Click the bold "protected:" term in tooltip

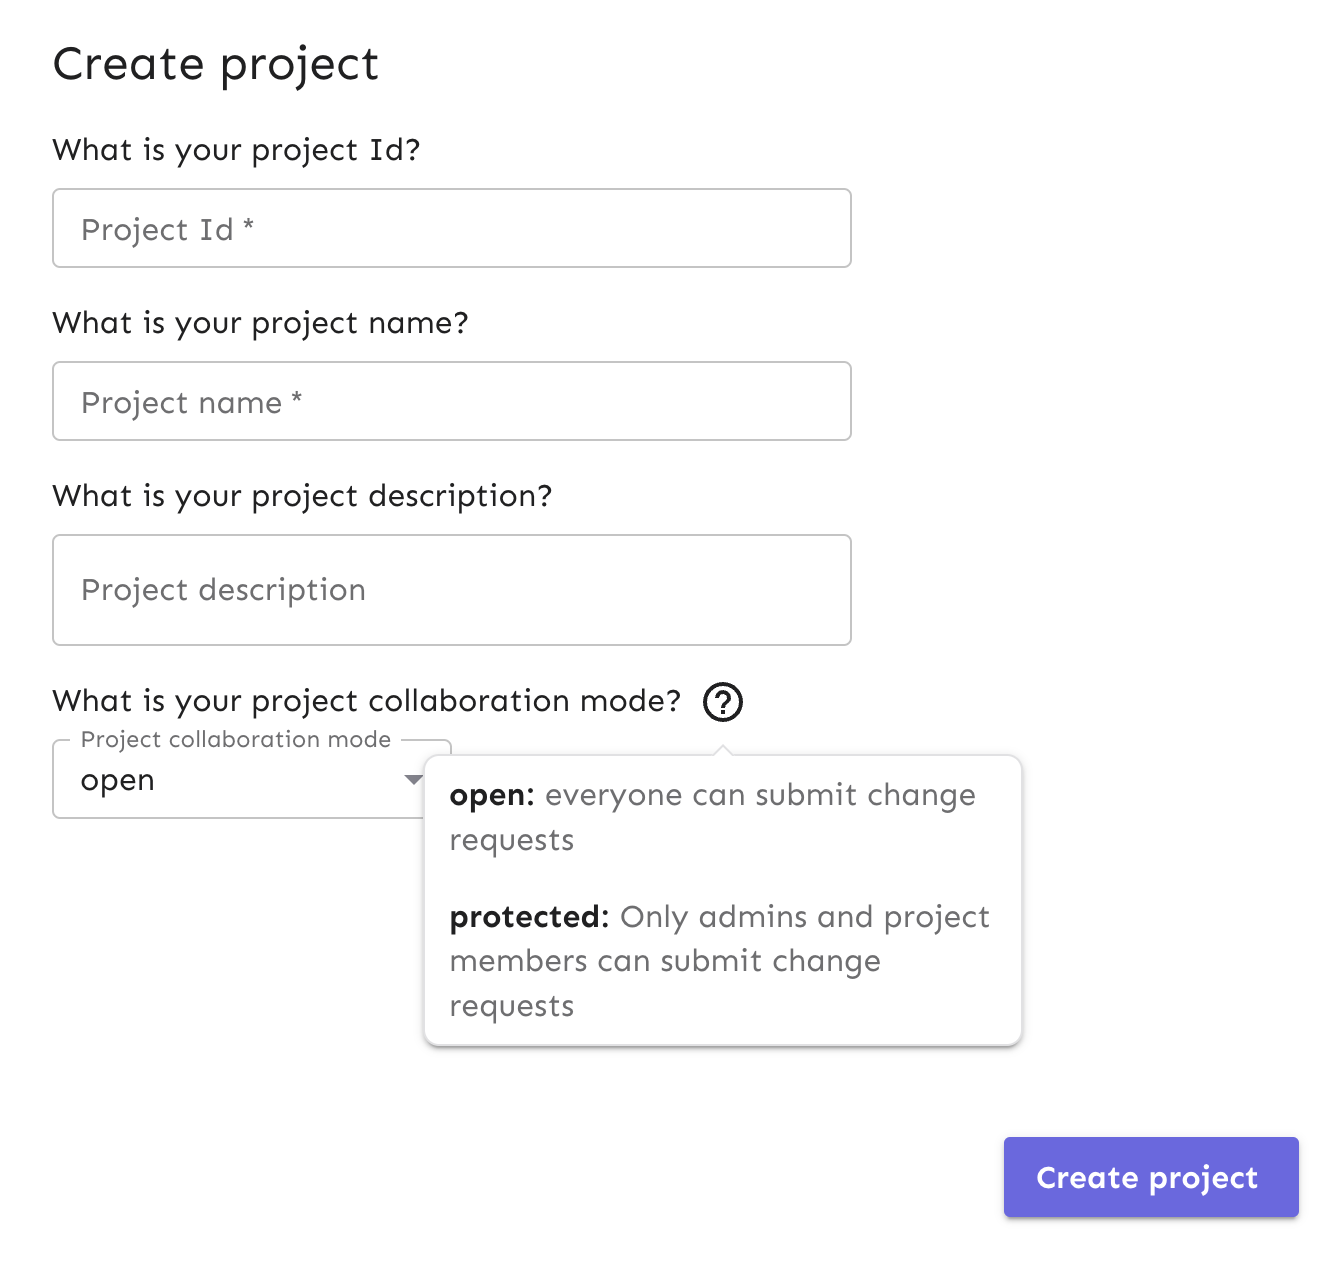tap(529, 917)
